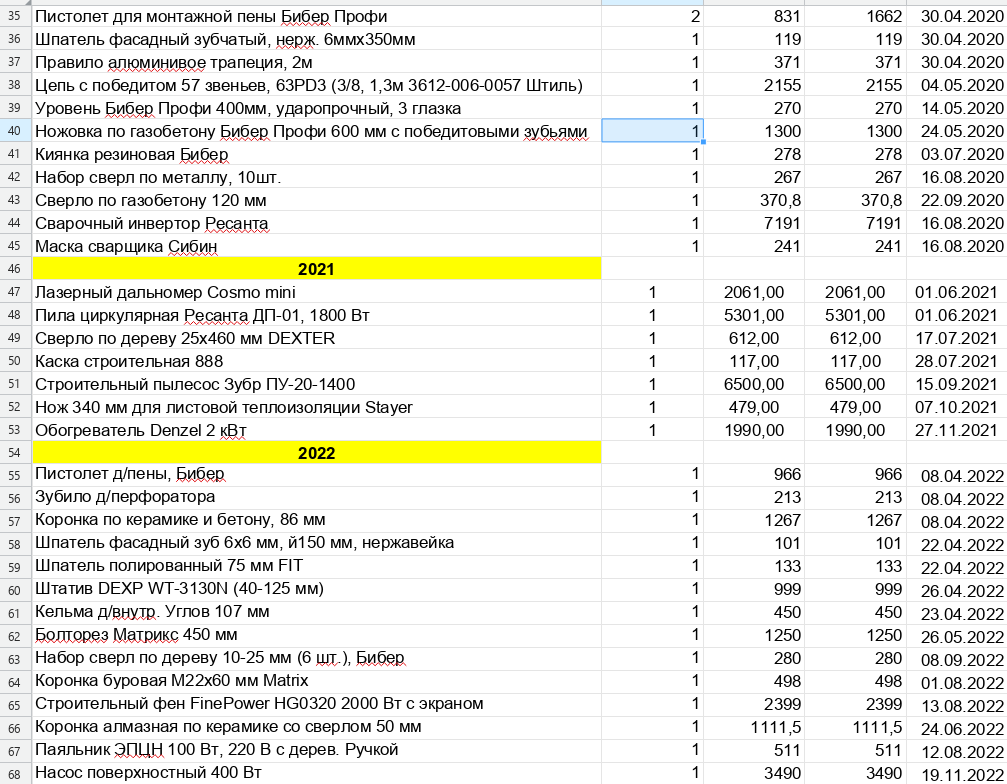Select date cell 26.05.2022
Image resolution: width=1007 pixels, height=784 pixels.
pyautogui.click(x=957, y=636)
